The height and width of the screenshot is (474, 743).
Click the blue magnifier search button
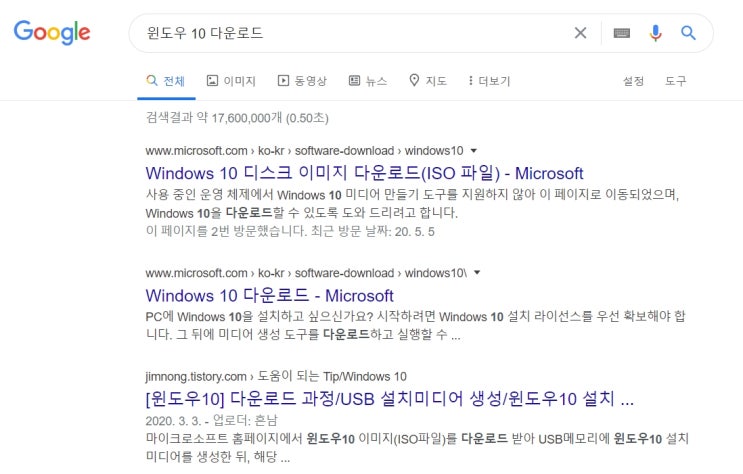point(688,33)
